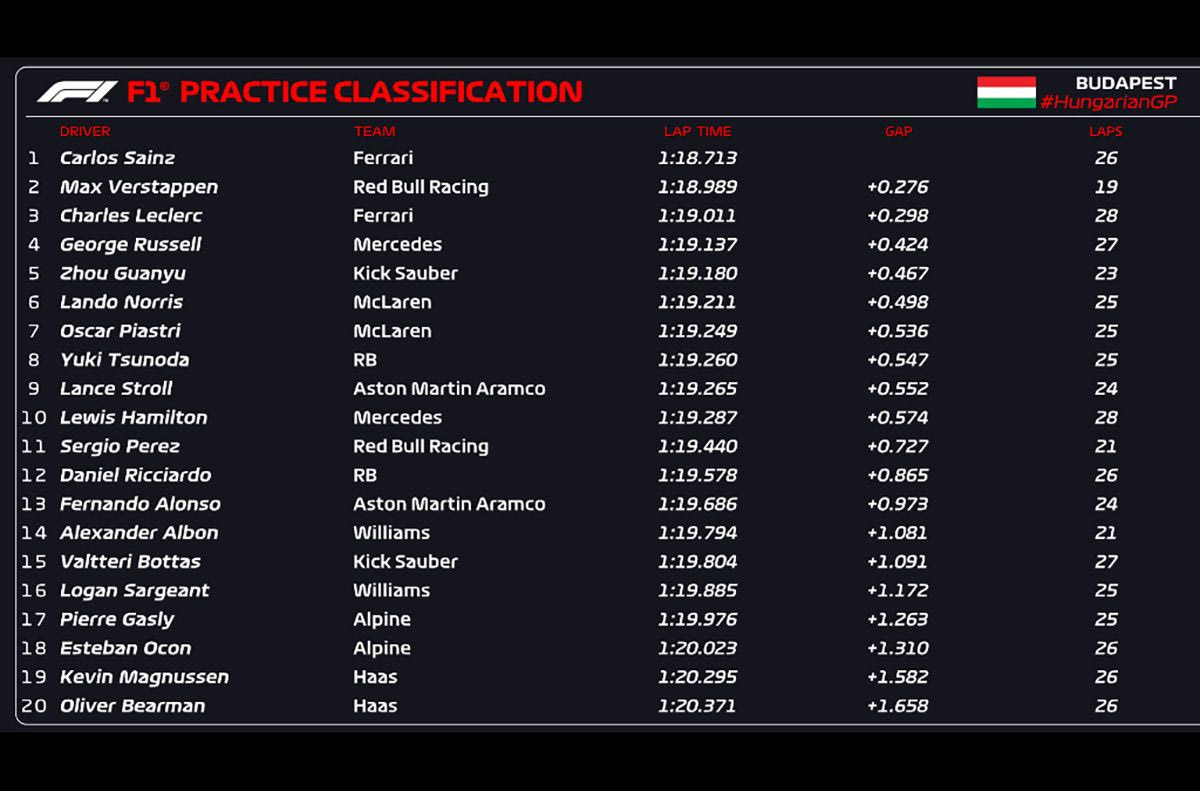The image size is (1200, 791).
Task: Open the #HungarianGP hashtag
Action: click(x=1108, y=102)
